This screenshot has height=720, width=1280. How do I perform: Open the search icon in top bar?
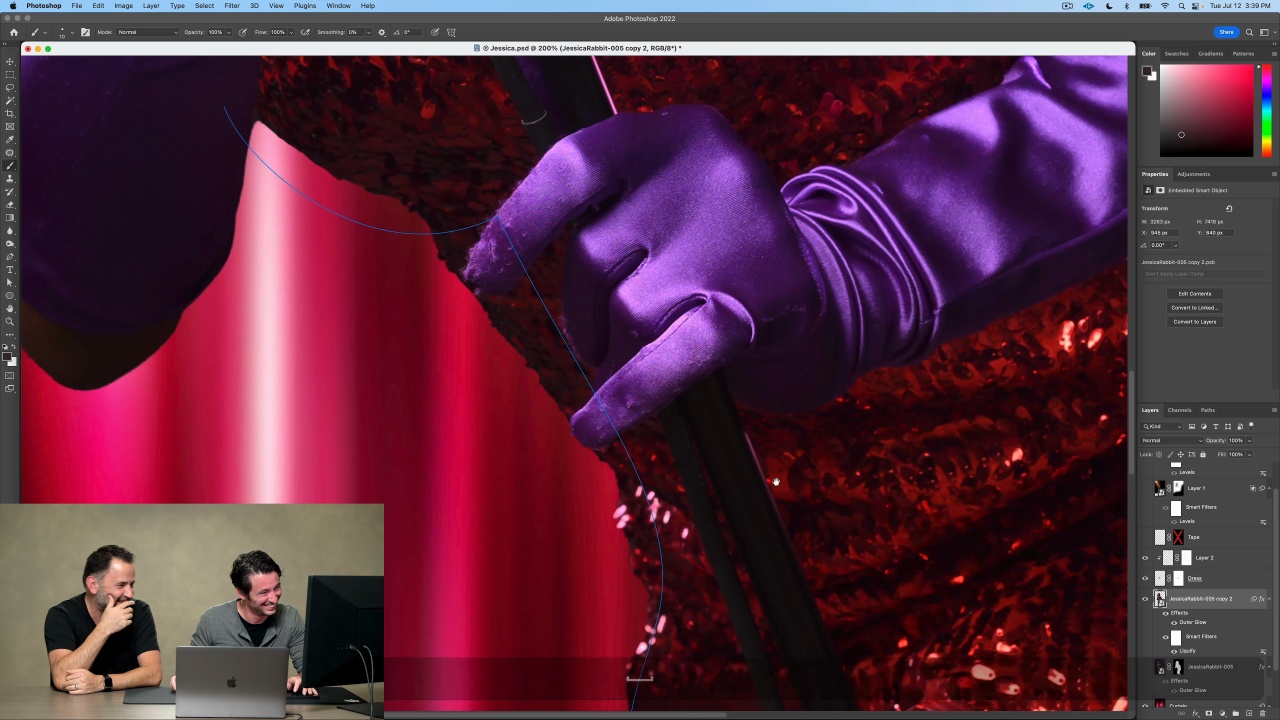[x=1249, y=32]
